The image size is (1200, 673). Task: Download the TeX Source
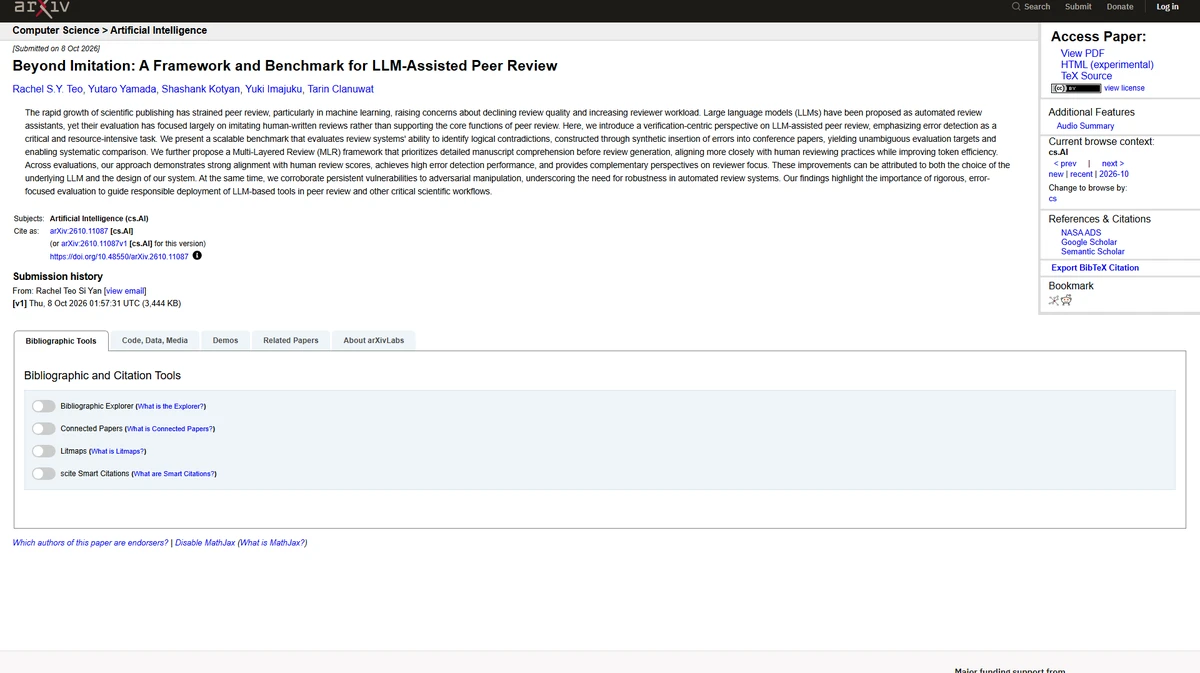click(x=1086, y=76)
